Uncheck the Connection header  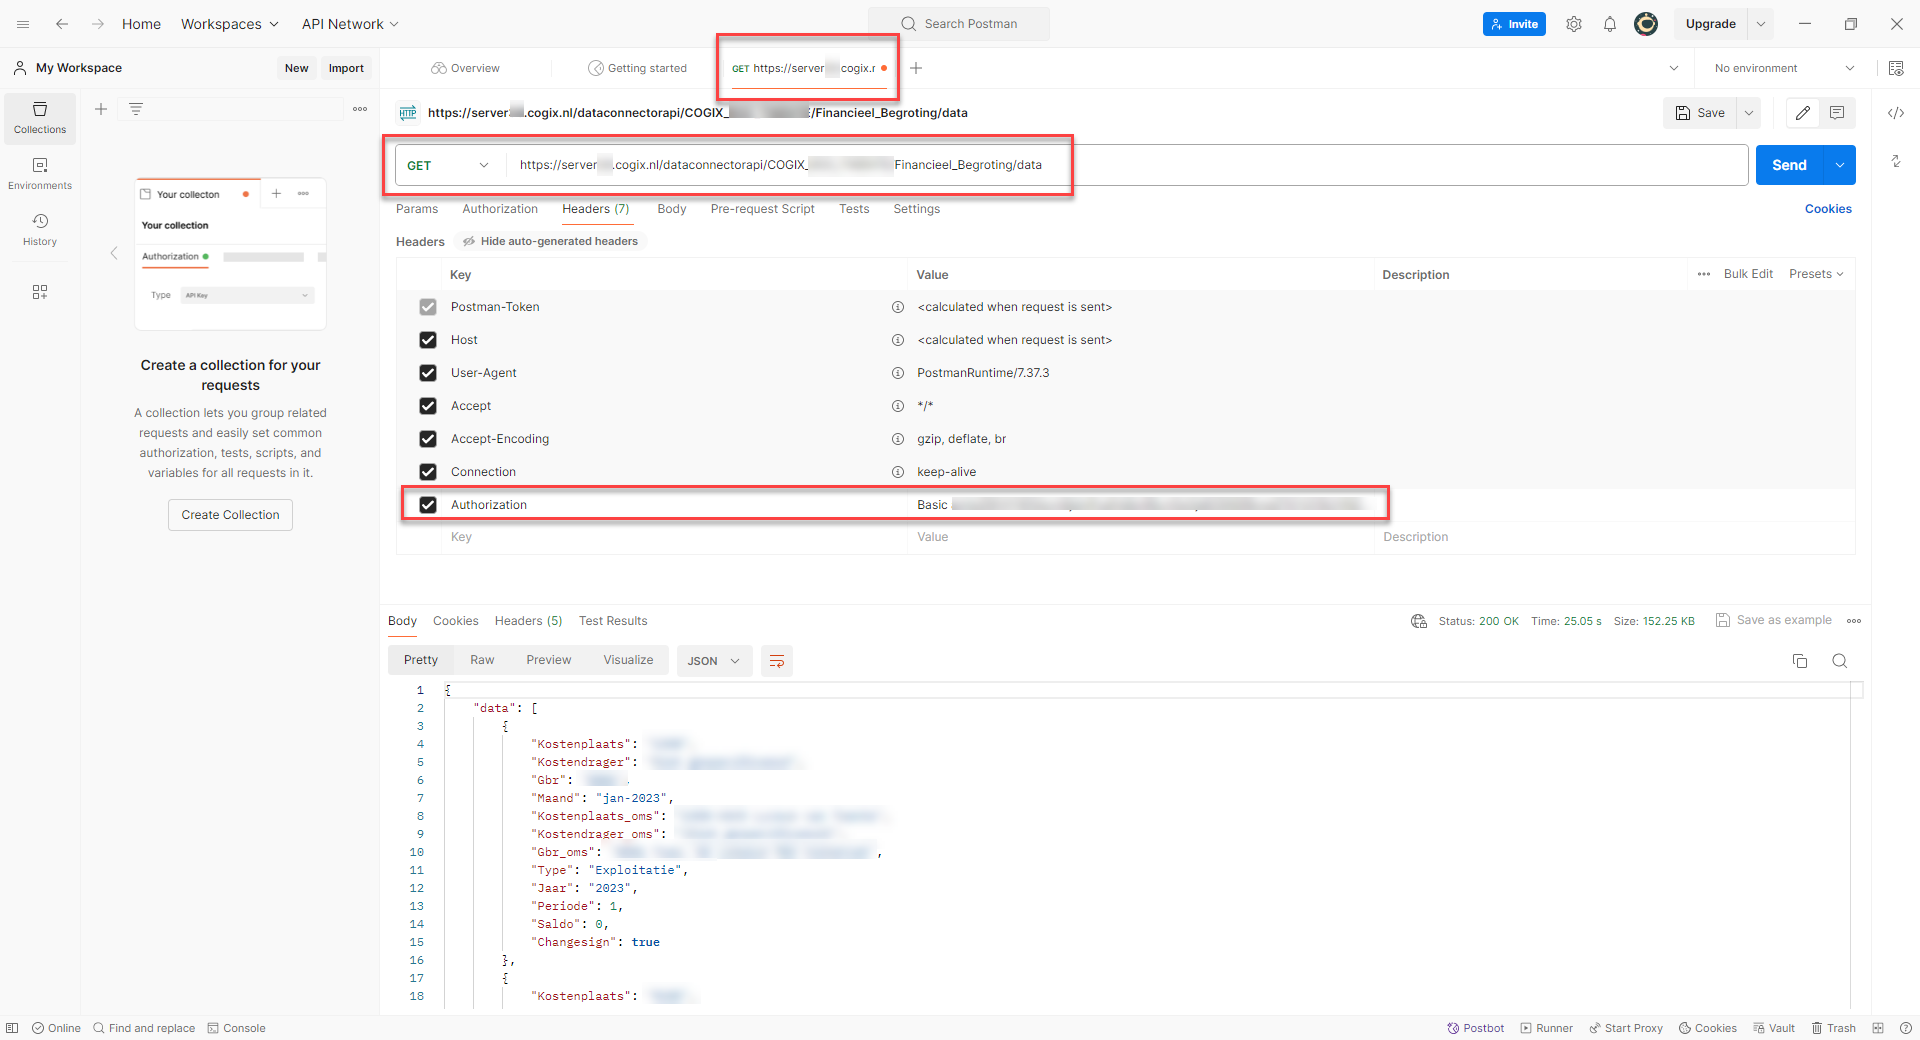pyautogui.click(x=428, y=472)
